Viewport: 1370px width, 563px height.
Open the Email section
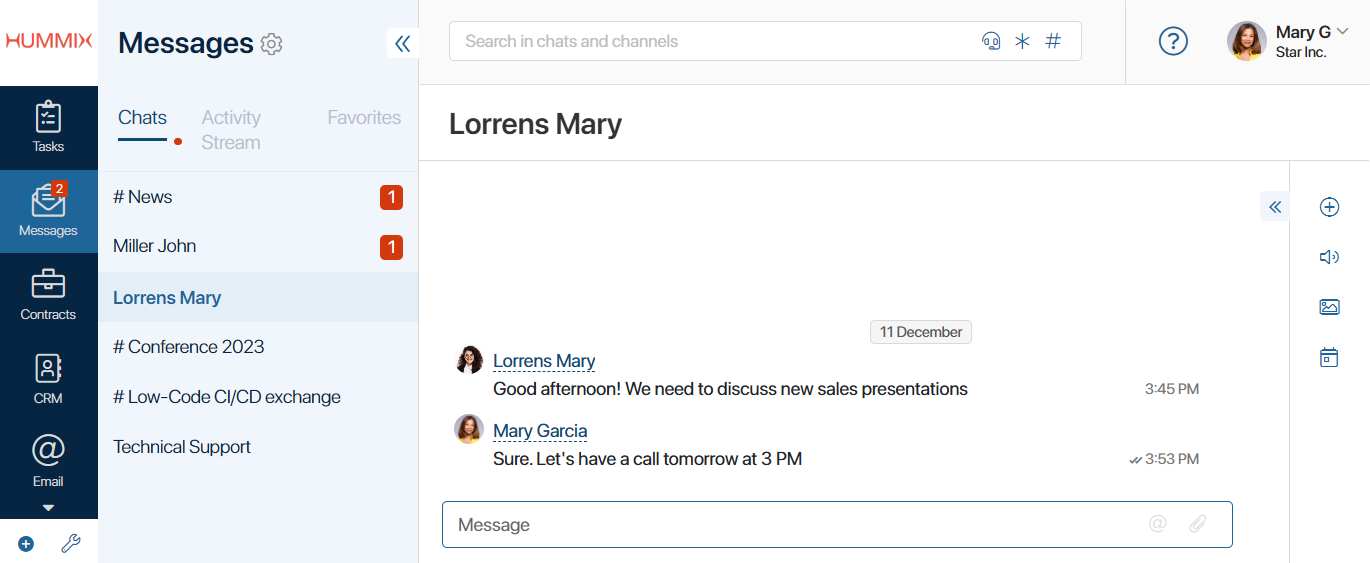click(48, 462)
